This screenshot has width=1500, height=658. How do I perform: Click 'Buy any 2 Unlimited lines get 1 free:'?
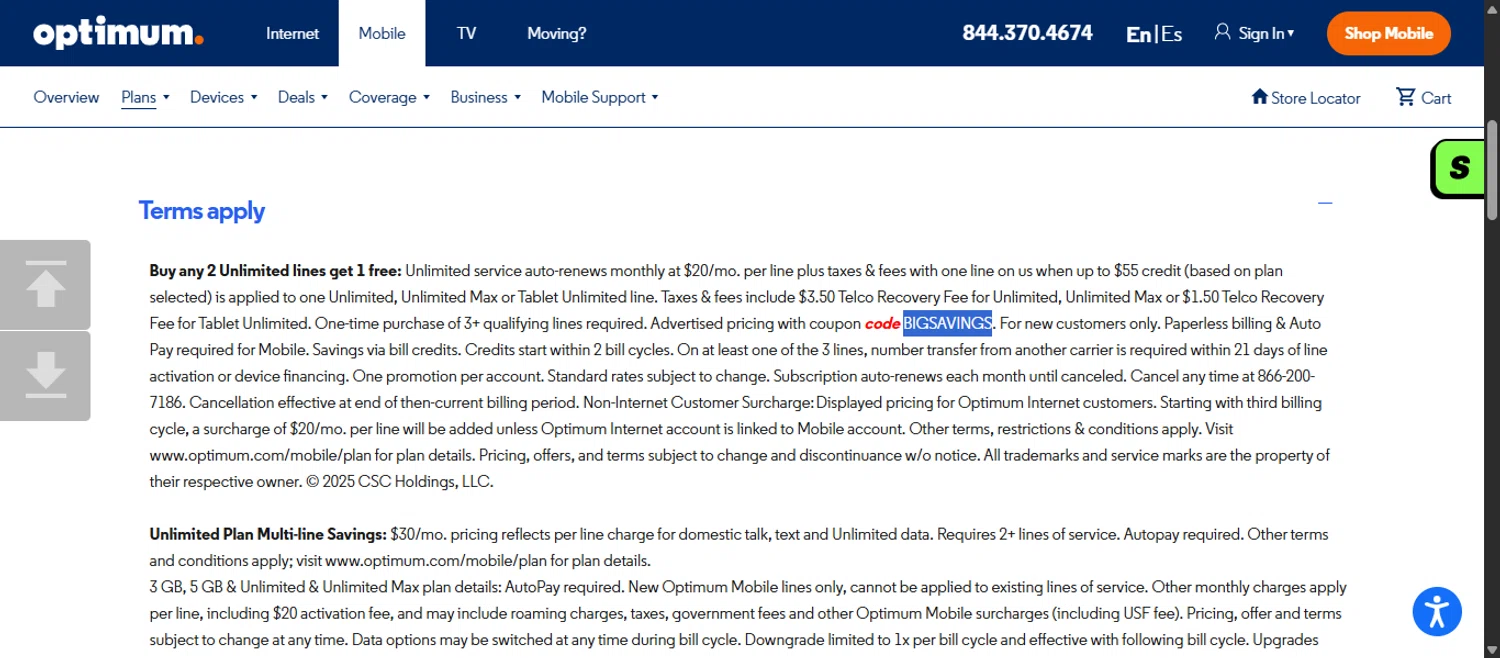tap(276, 270)
